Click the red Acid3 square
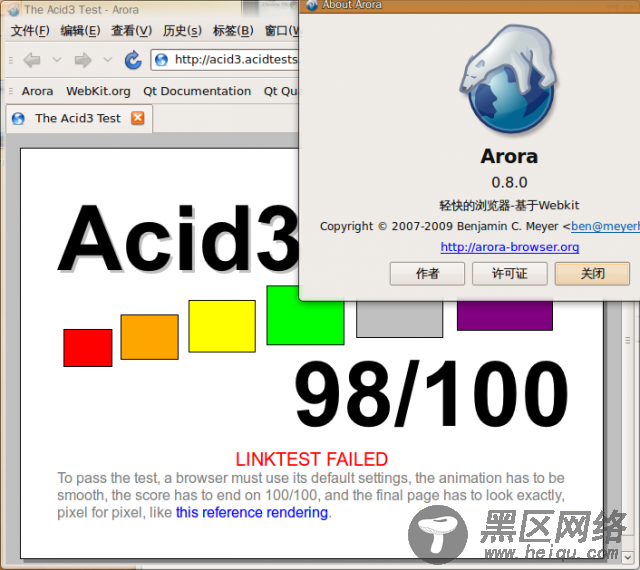 coord(88,348)
